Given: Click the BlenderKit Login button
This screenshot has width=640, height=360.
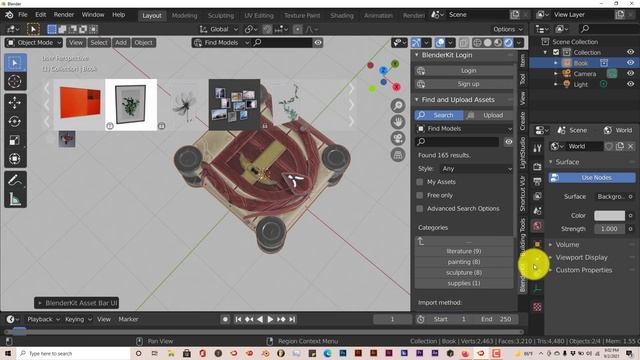Looking at the screenshot, I should (x=464, y=71).
